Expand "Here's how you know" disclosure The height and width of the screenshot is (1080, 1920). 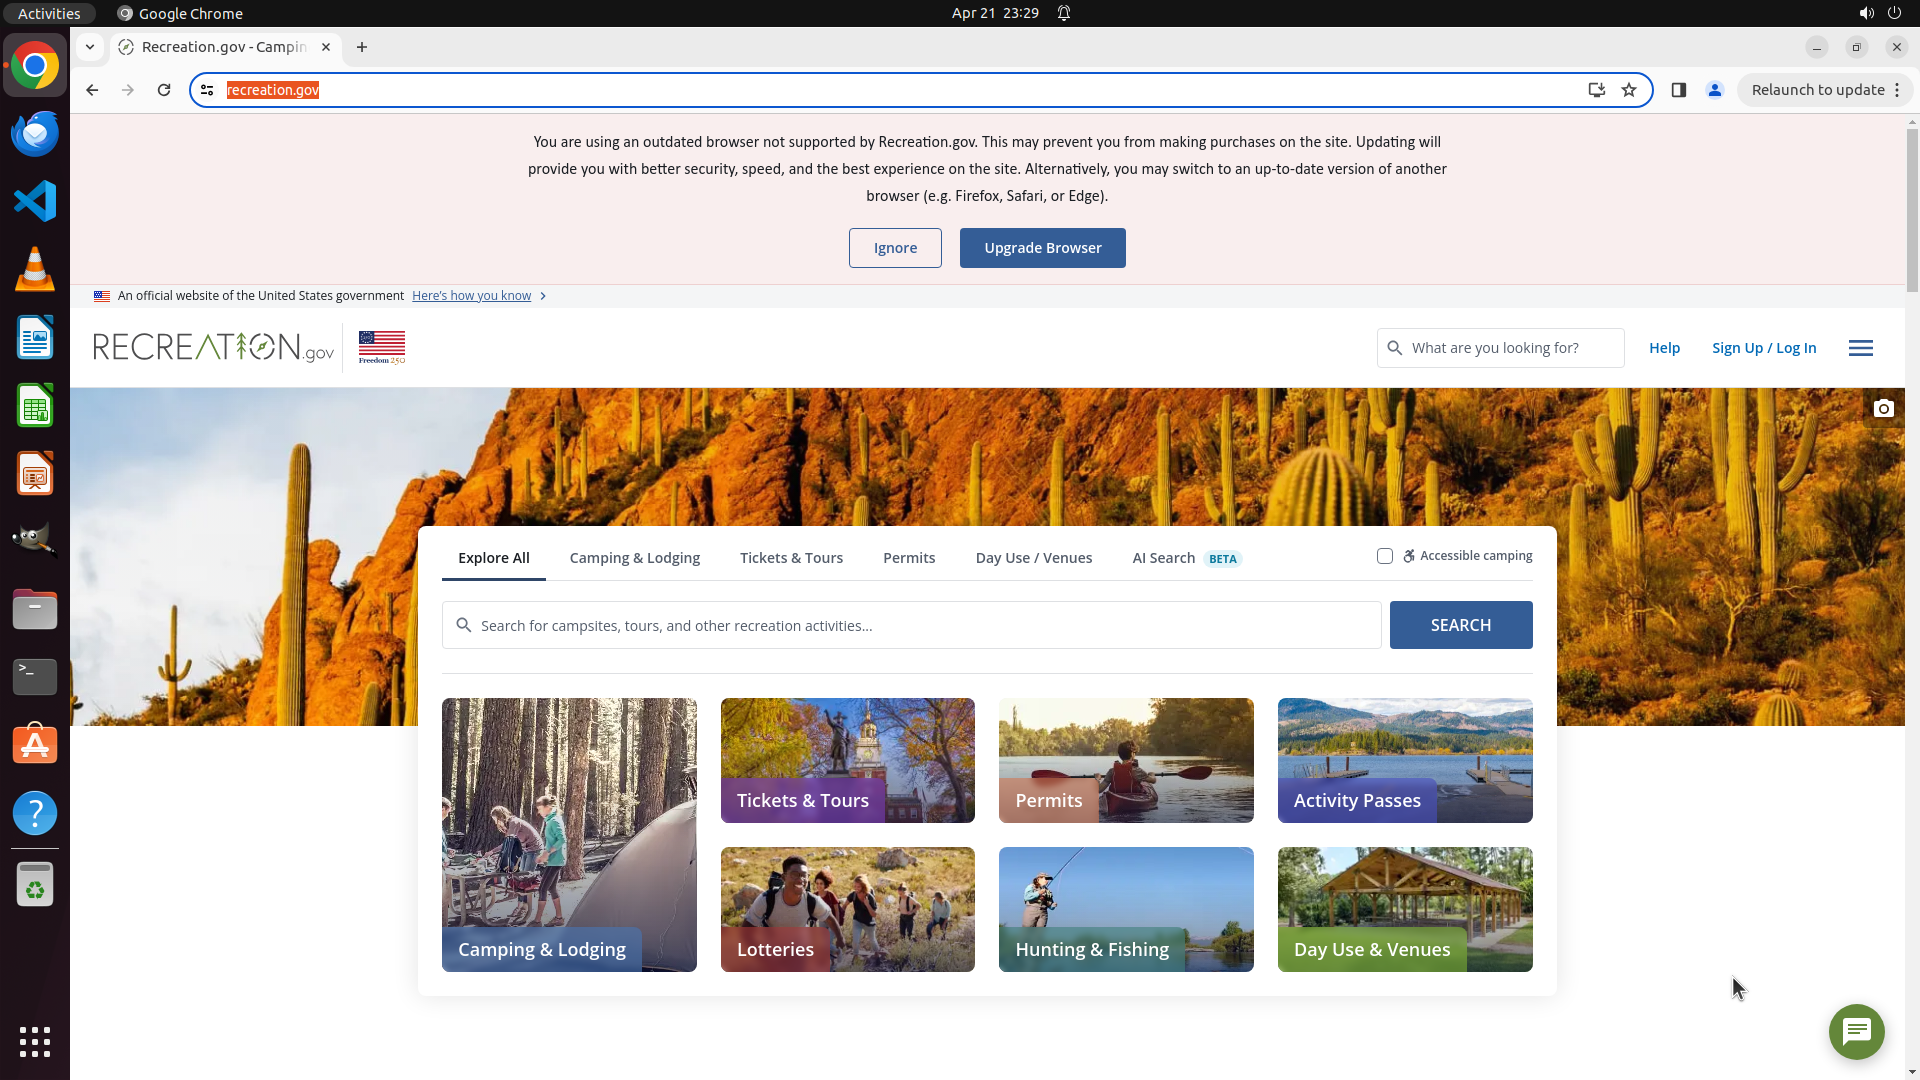(471, 296)
